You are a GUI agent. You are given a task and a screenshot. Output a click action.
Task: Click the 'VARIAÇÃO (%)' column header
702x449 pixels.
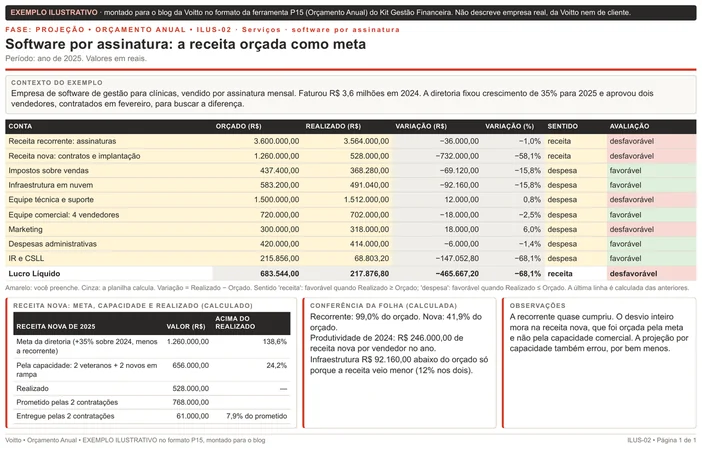pos(509,126)
